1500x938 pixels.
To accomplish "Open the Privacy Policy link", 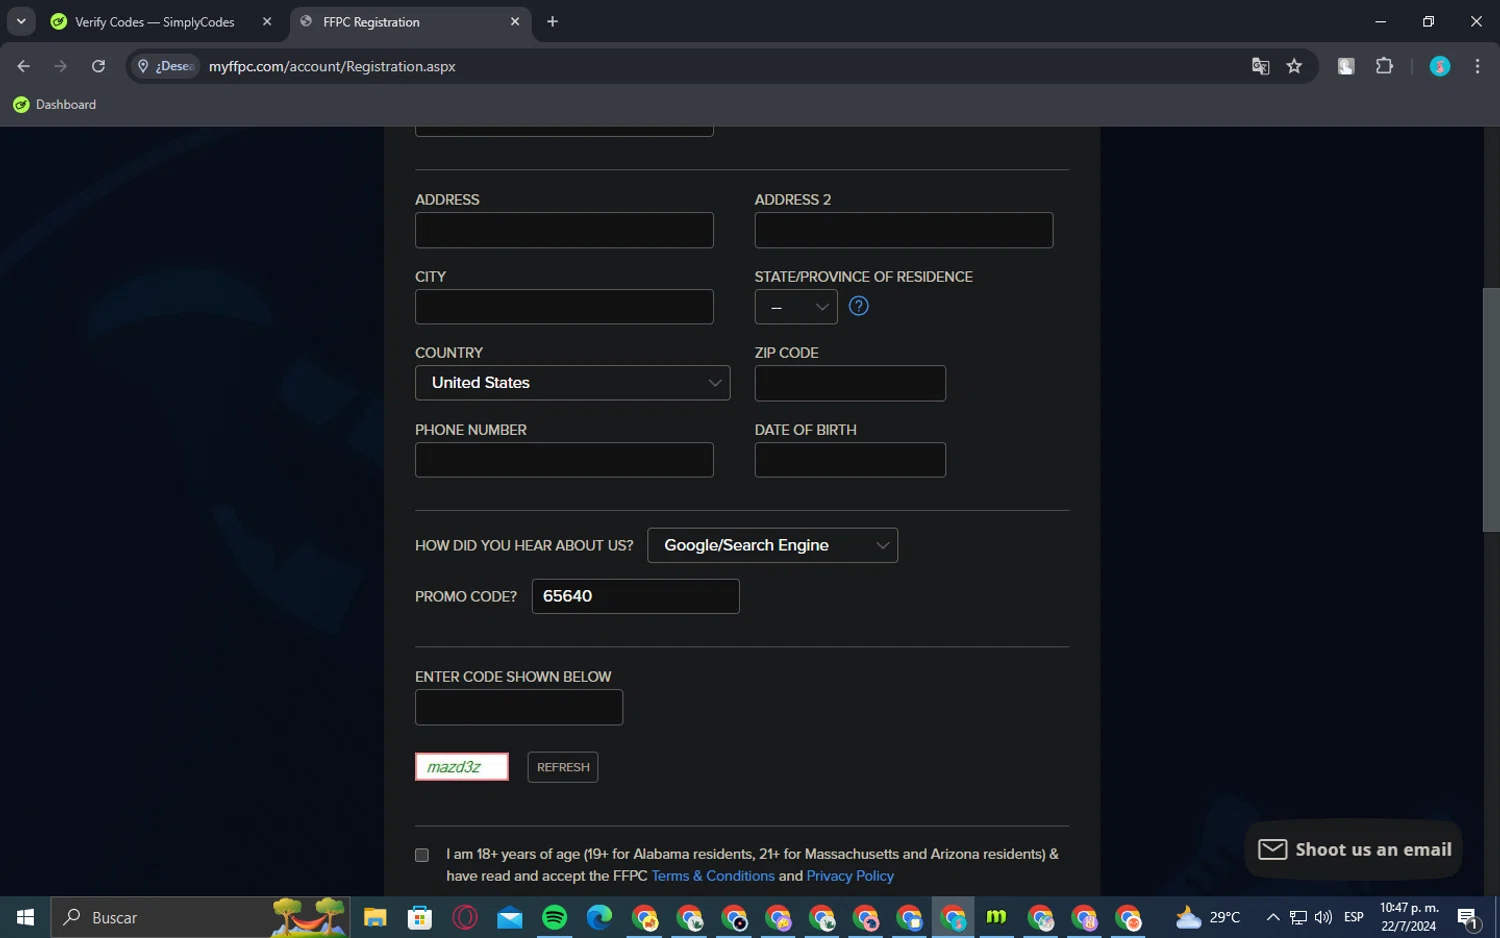I will (x=850, y=876).
